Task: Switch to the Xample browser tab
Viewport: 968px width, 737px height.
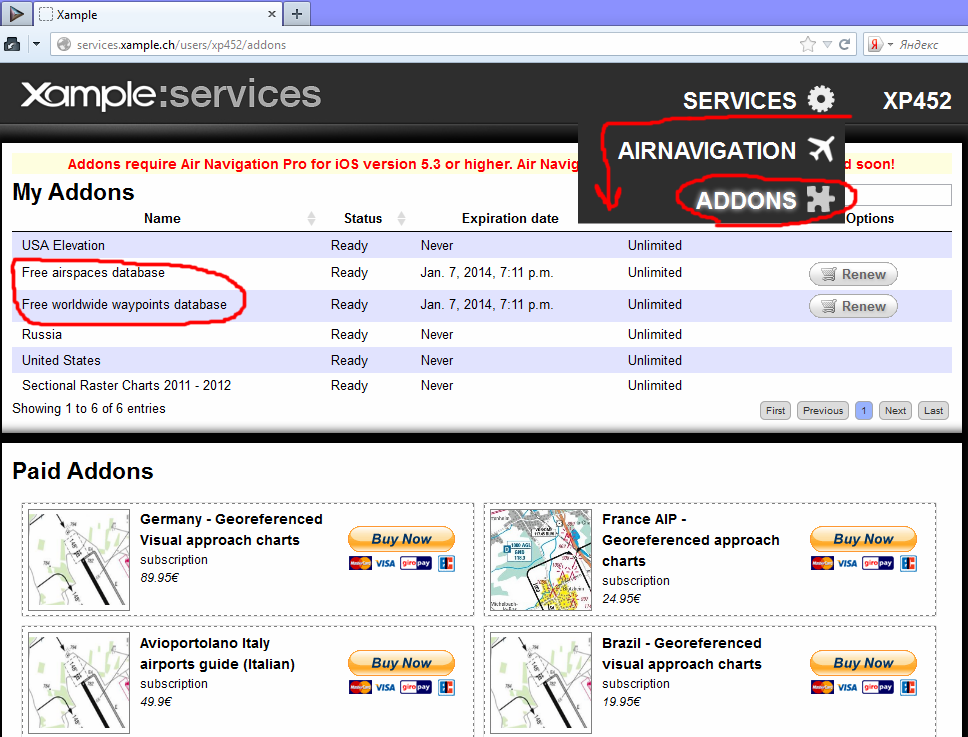Action: pyautogui.click(x=155, y=15)
